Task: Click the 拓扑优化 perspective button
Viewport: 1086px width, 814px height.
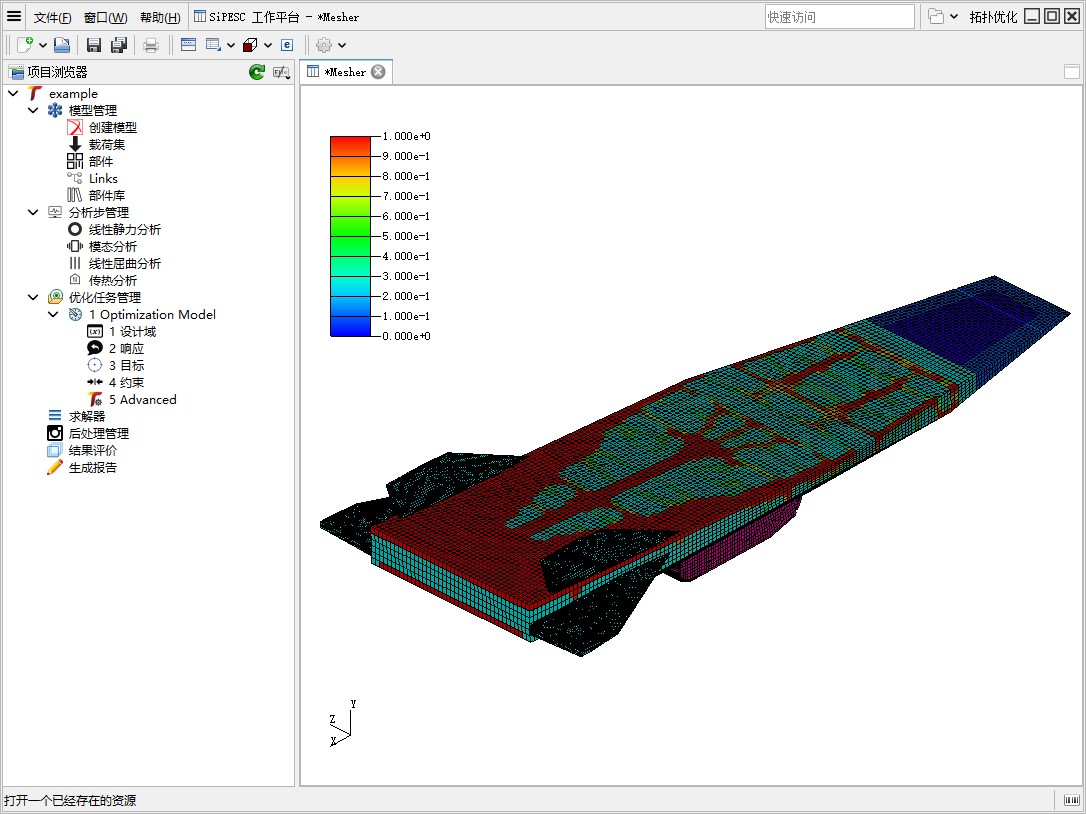Action: click(993, 17)
